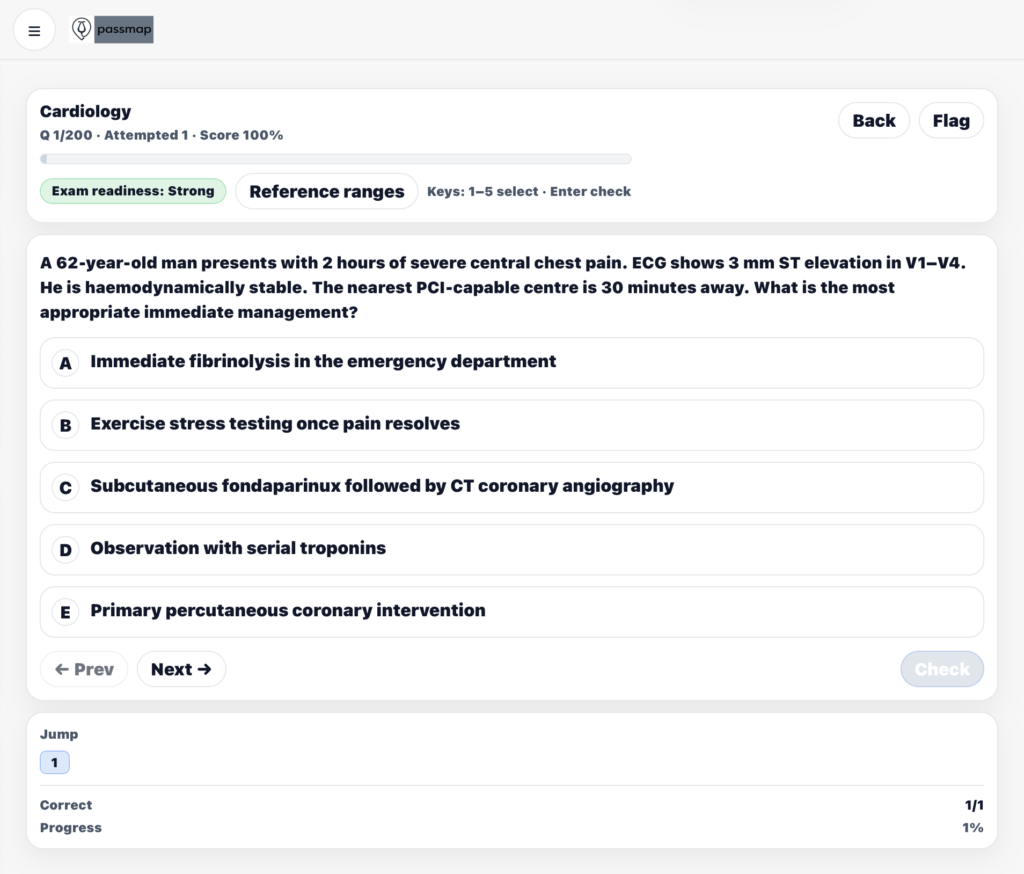1024x874 pixels.
Task: Click the passmap logo icon
Action: 81,30
